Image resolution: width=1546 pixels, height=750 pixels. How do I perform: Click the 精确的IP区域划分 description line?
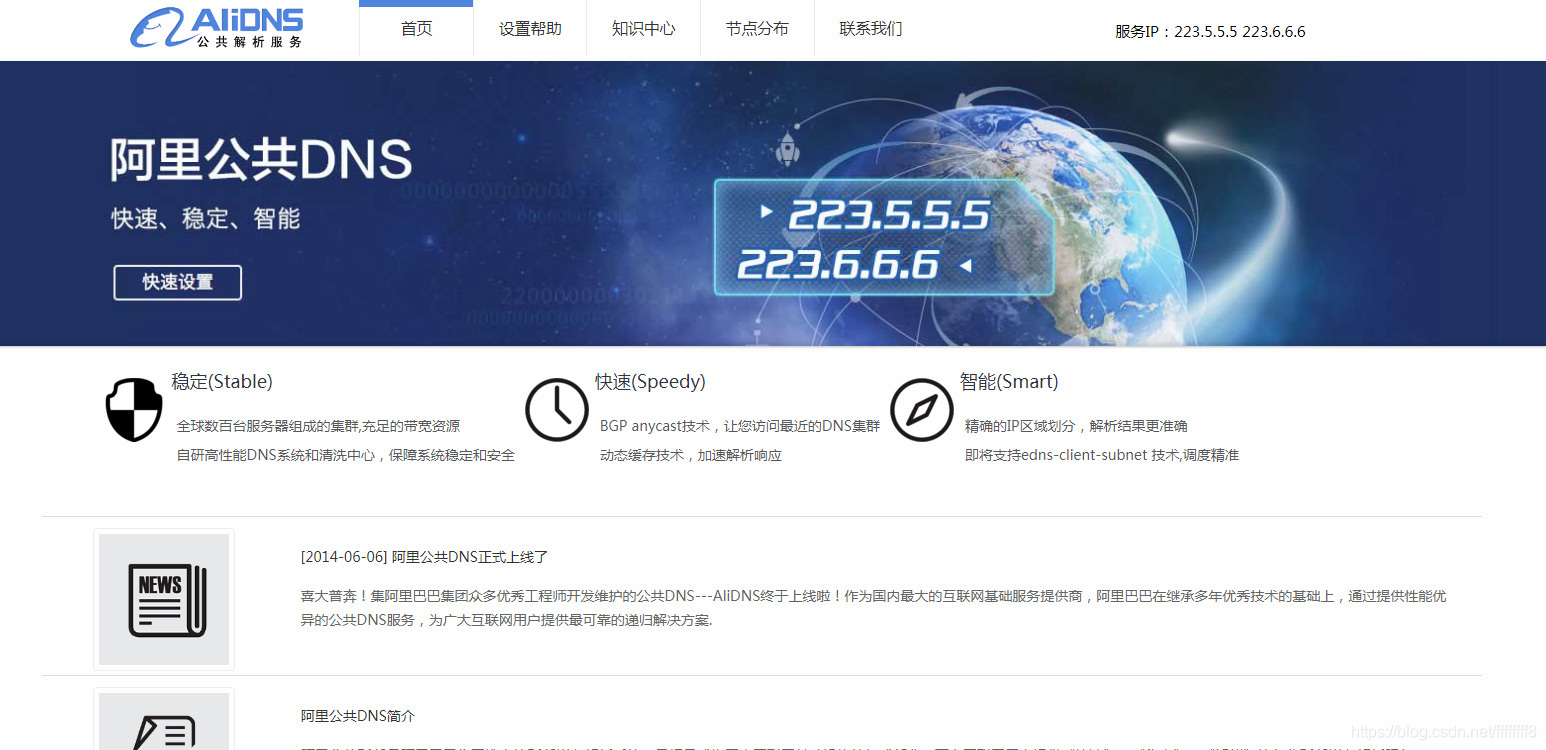(x=1076, y=426)
